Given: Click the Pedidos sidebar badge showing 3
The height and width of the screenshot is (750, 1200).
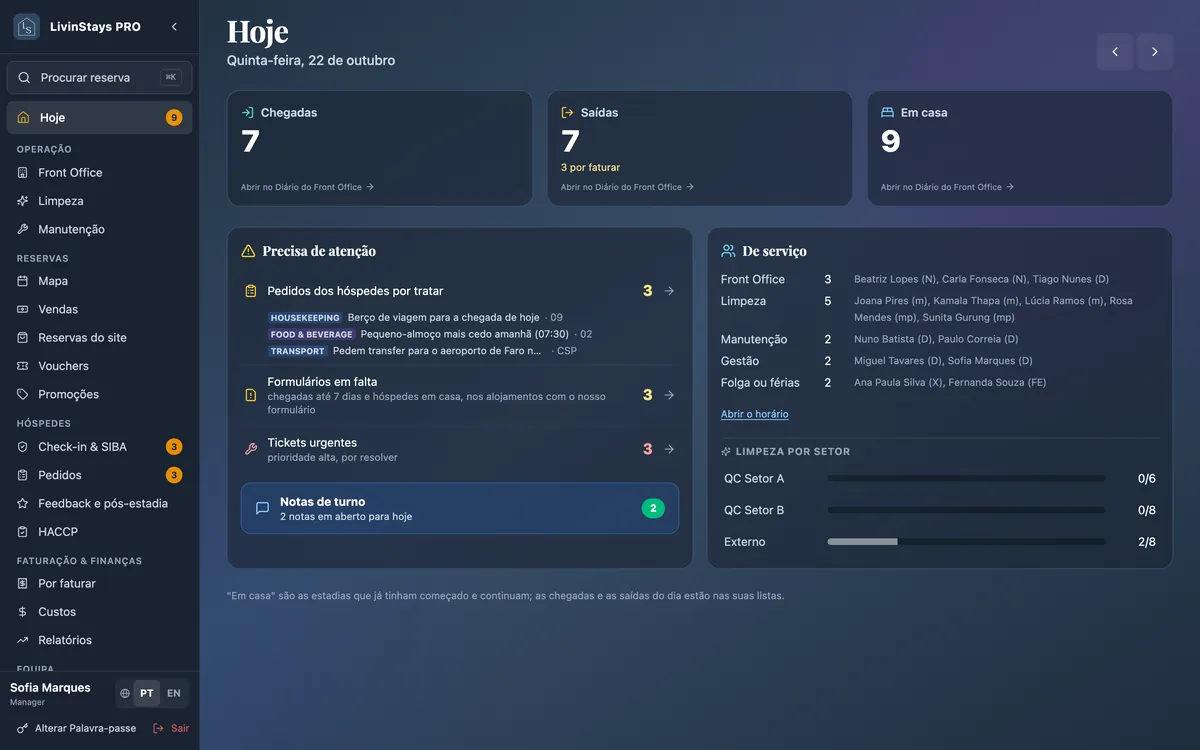Looking at the screenshot, I should coord(174,475).
